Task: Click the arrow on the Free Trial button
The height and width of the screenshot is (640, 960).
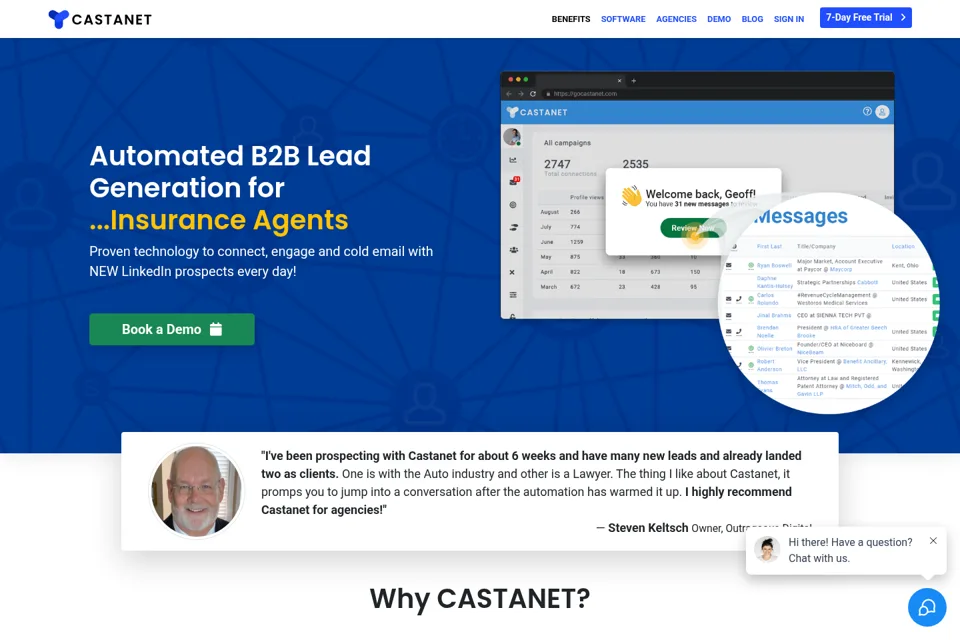Action: click(903, 18)
